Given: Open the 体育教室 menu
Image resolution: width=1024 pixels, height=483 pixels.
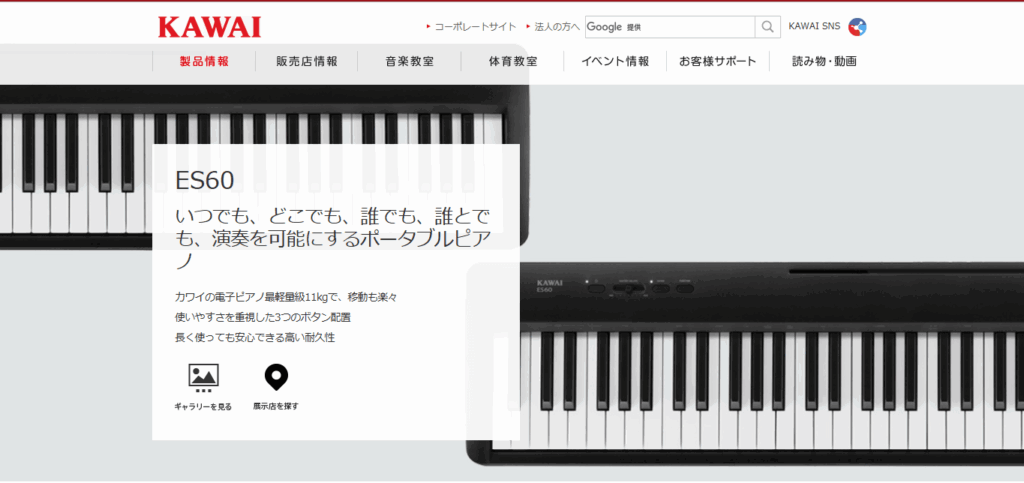Looking at the screenshot, I should click(513, 61).
